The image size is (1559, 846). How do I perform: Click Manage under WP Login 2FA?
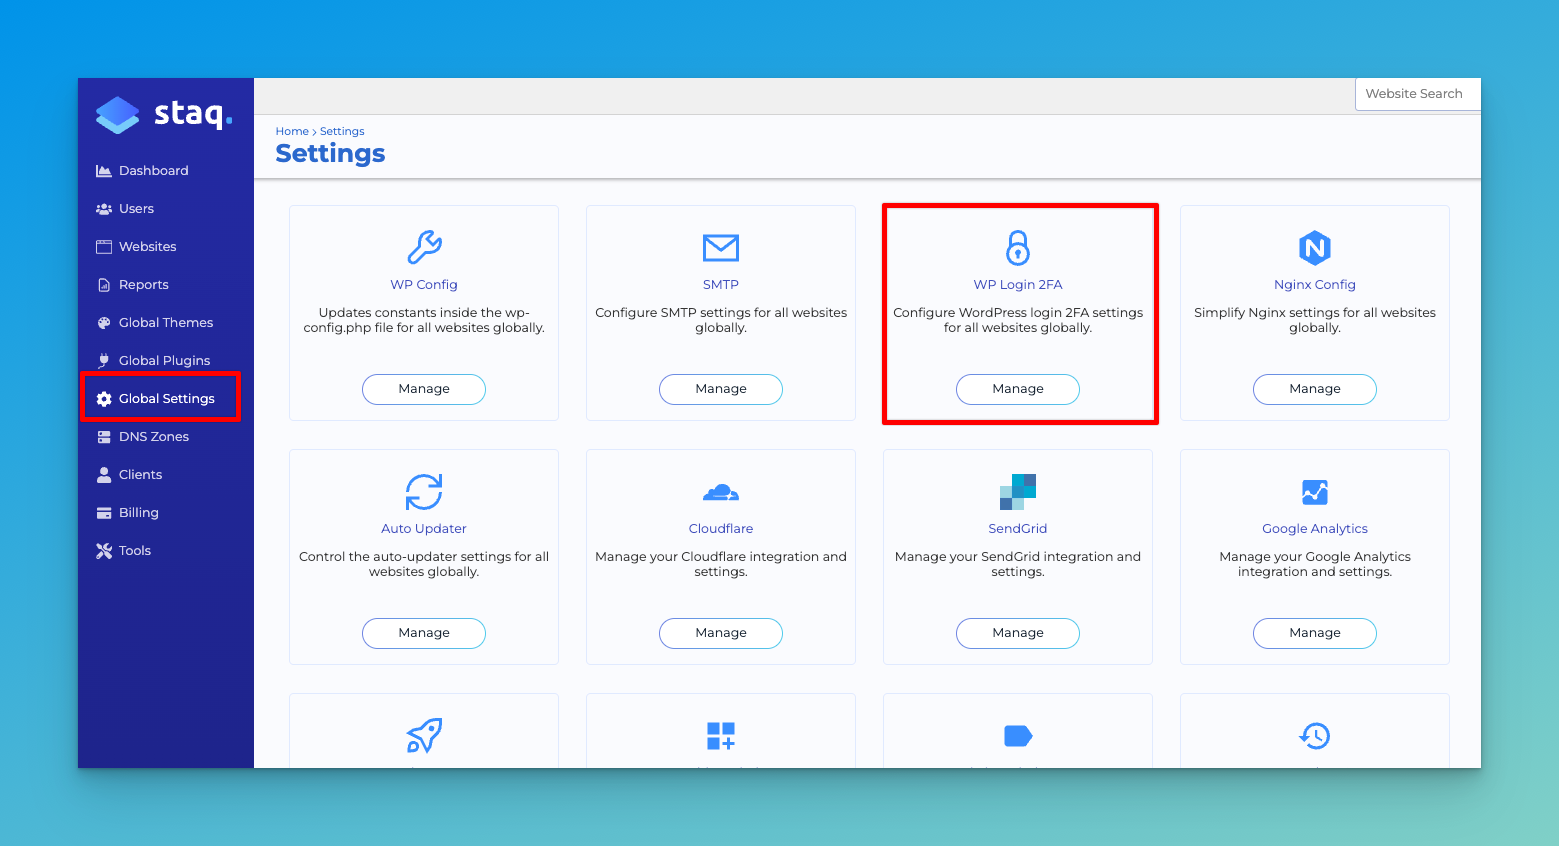click(x=1018, y=389)
